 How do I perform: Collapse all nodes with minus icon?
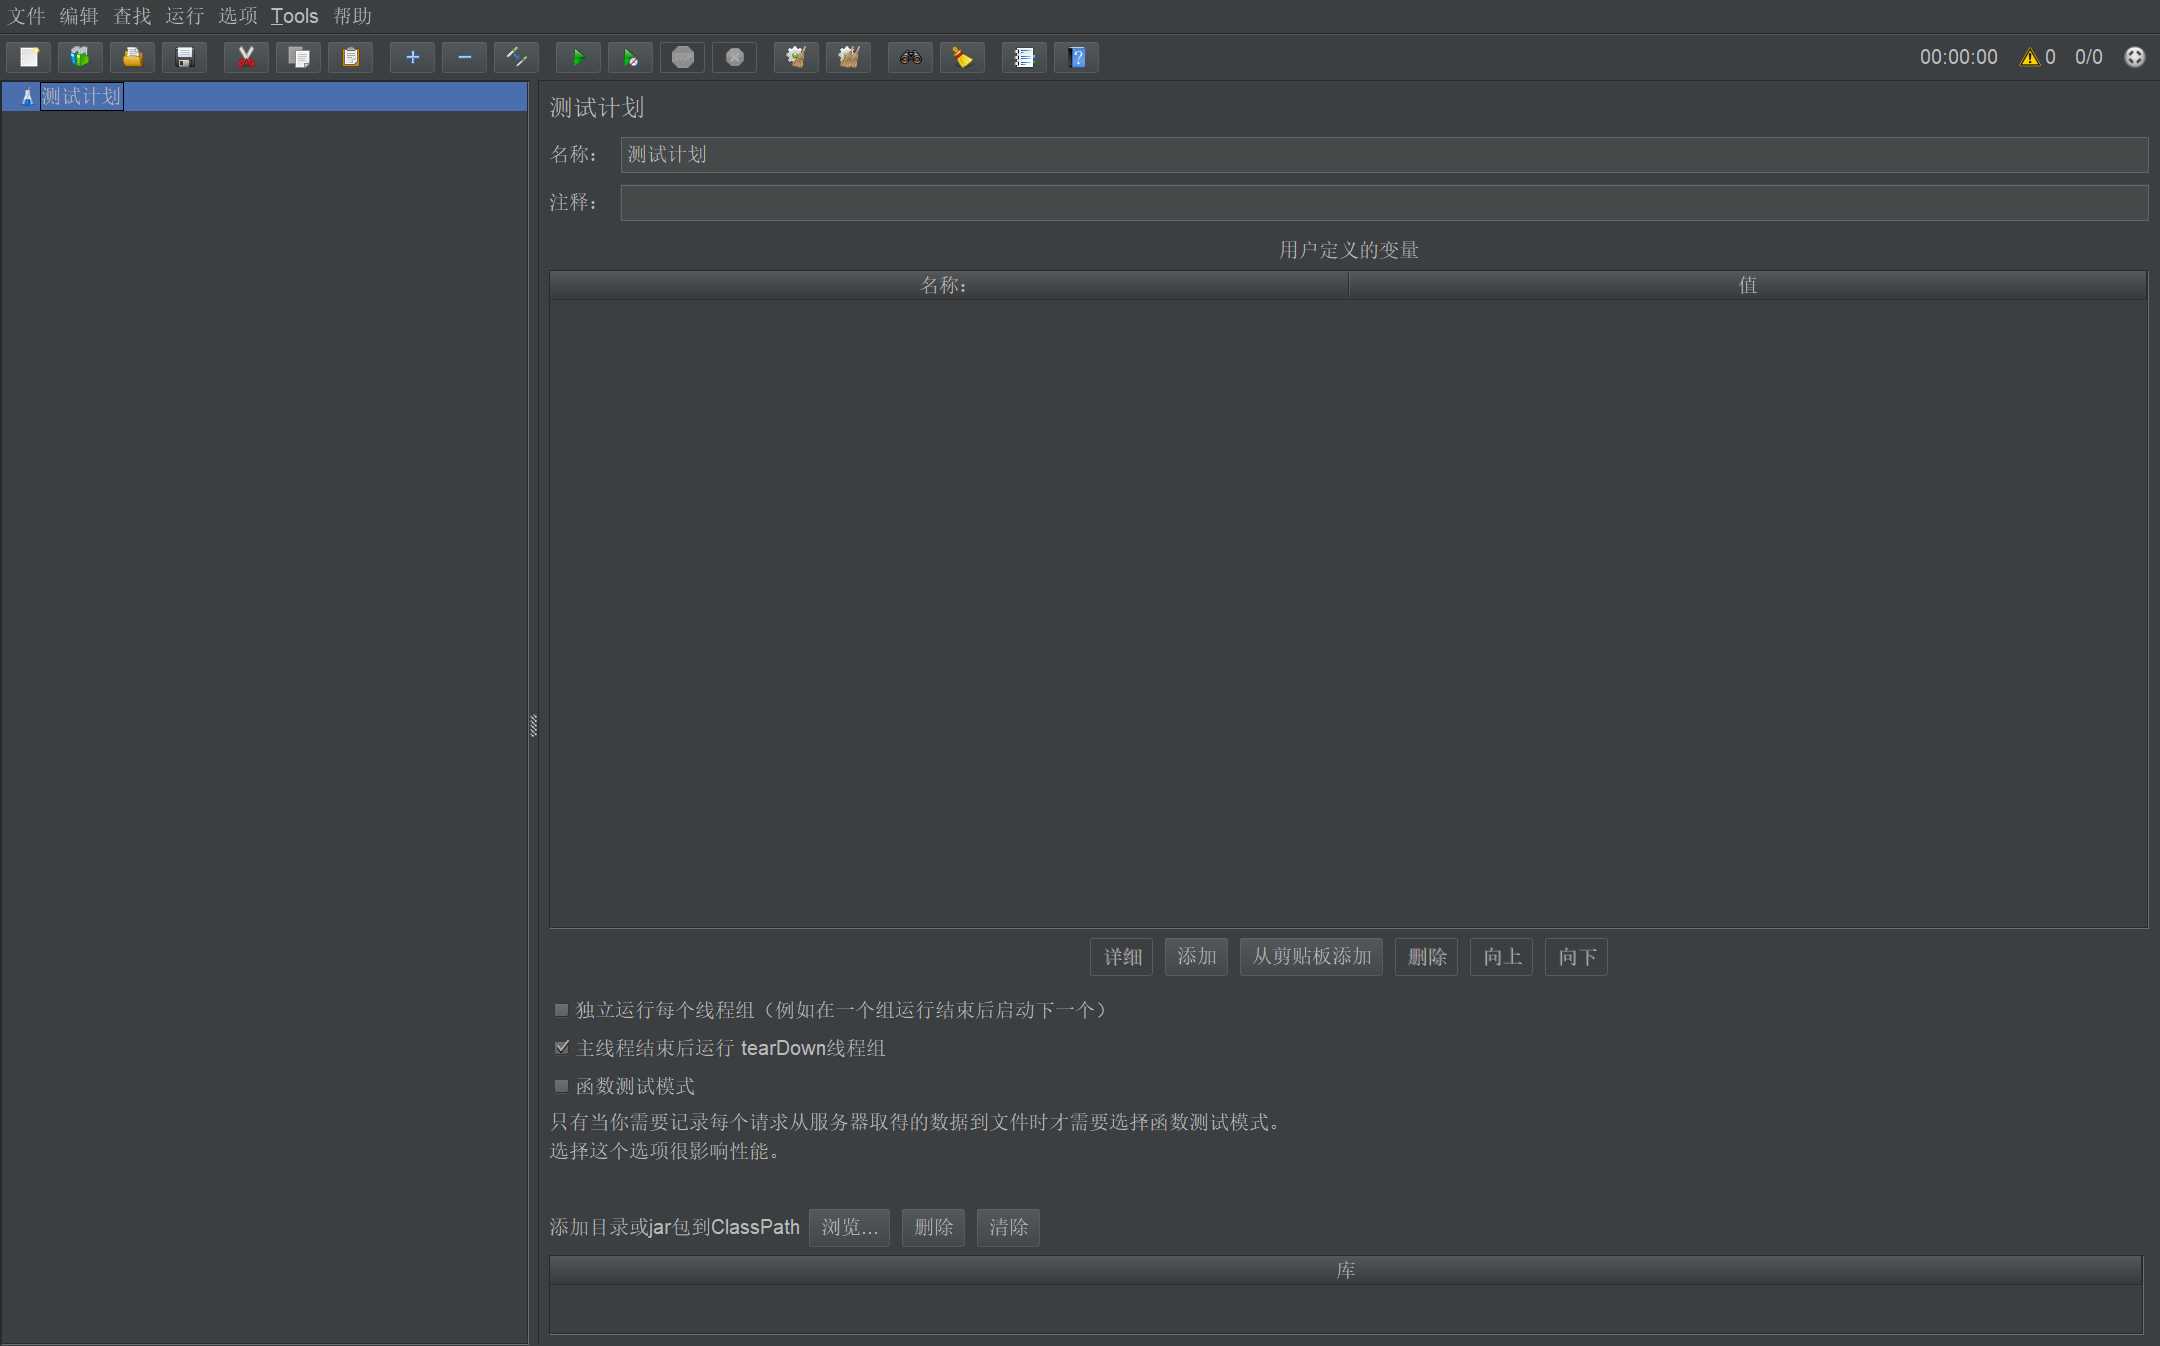click(464, 57)
